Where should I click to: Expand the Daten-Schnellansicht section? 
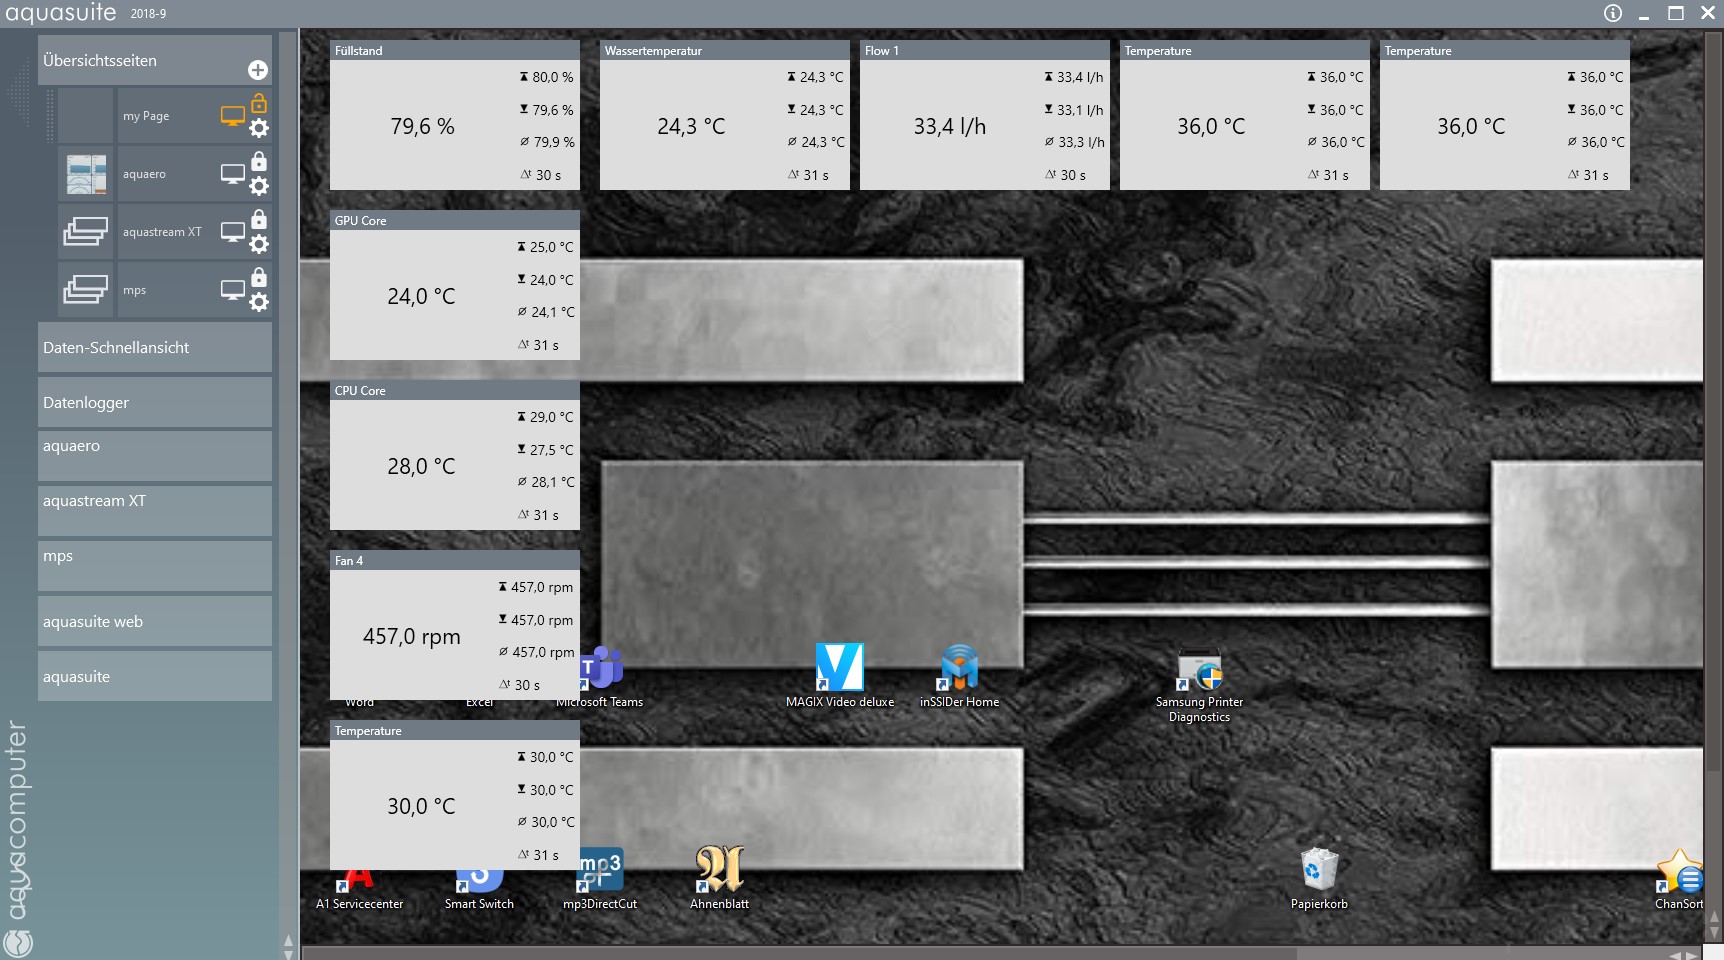(155, 347)
